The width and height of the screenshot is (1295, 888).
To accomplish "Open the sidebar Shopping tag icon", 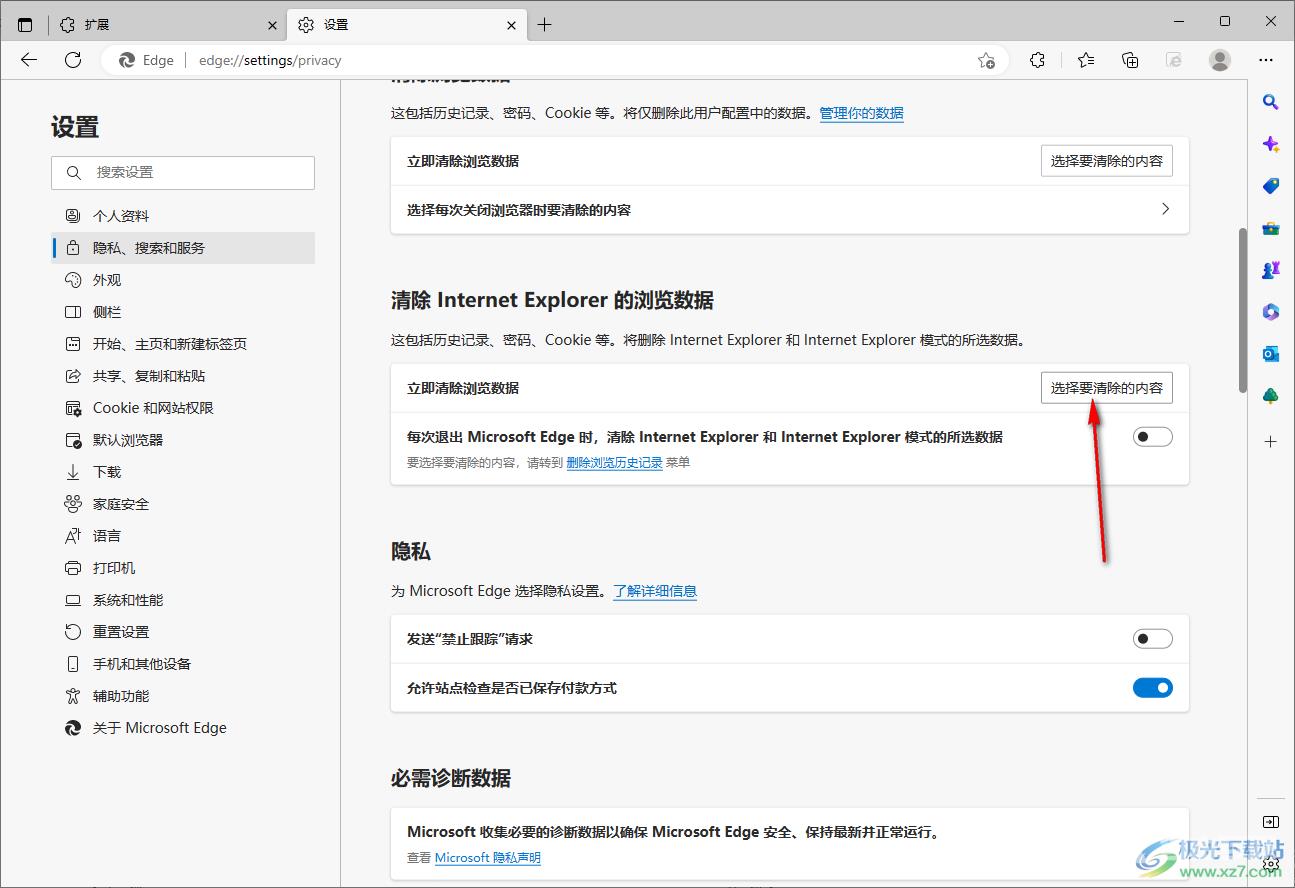I will click(1271, 186).
